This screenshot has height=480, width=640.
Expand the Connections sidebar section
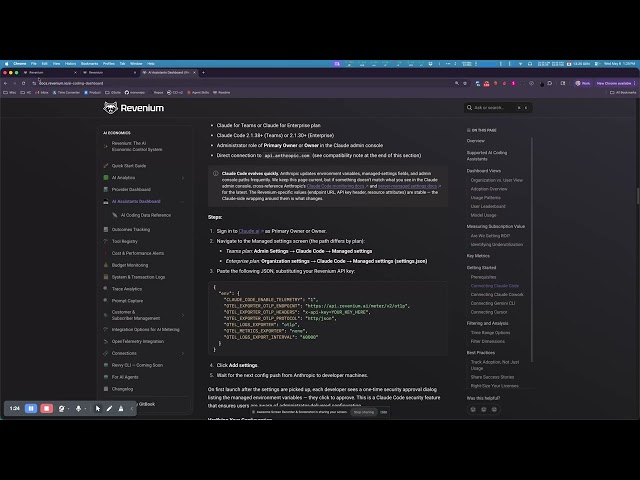click(x=183, y=353)
